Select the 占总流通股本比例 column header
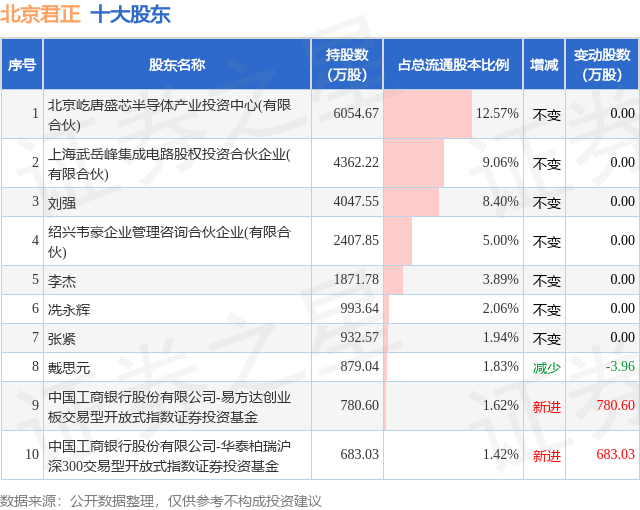Screen dimensions: 640x510 453,64
